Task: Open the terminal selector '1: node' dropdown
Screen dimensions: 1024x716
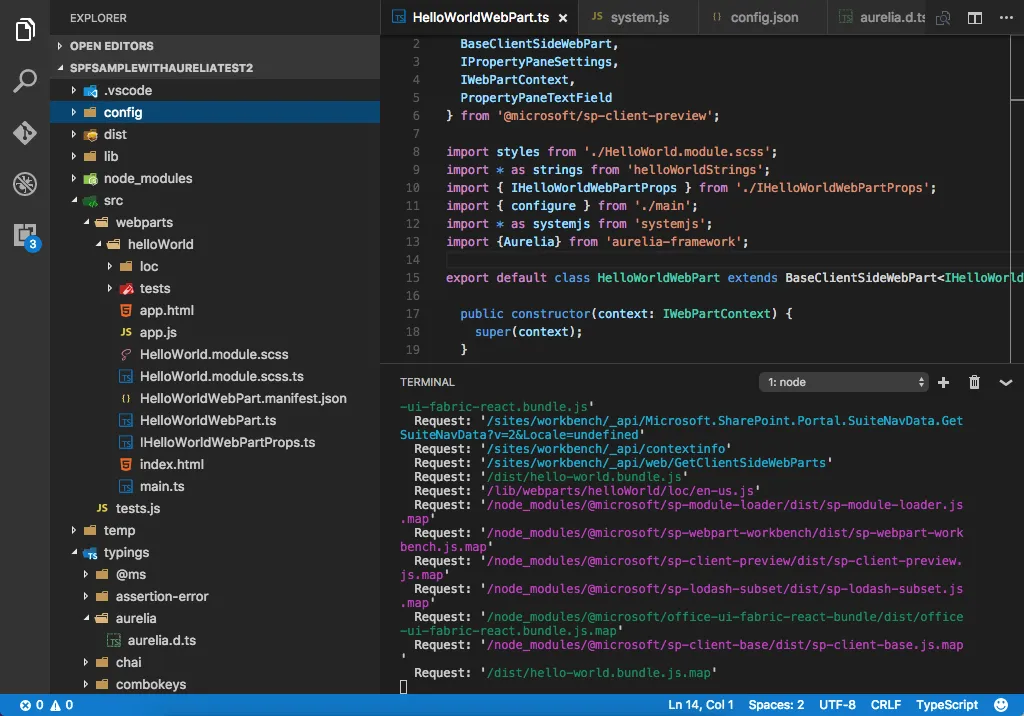Action: point(844,382)
